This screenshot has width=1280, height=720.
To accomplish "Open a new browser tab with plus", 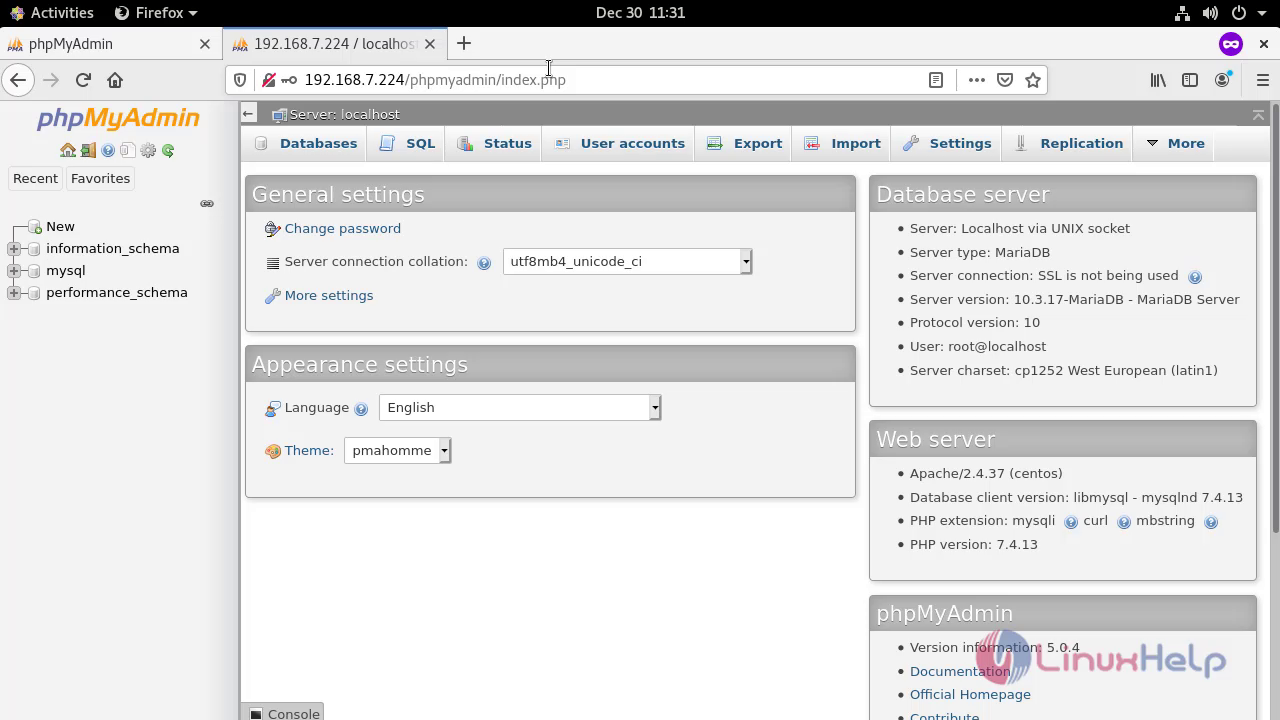I will (464, 44).
